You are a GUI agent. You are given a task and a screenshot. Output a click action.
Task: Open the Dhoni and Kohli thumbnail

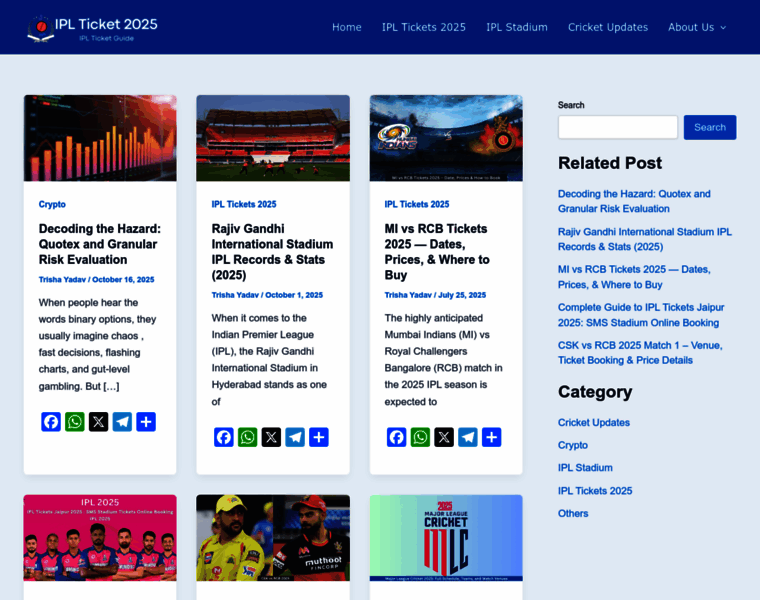point(273,537)
